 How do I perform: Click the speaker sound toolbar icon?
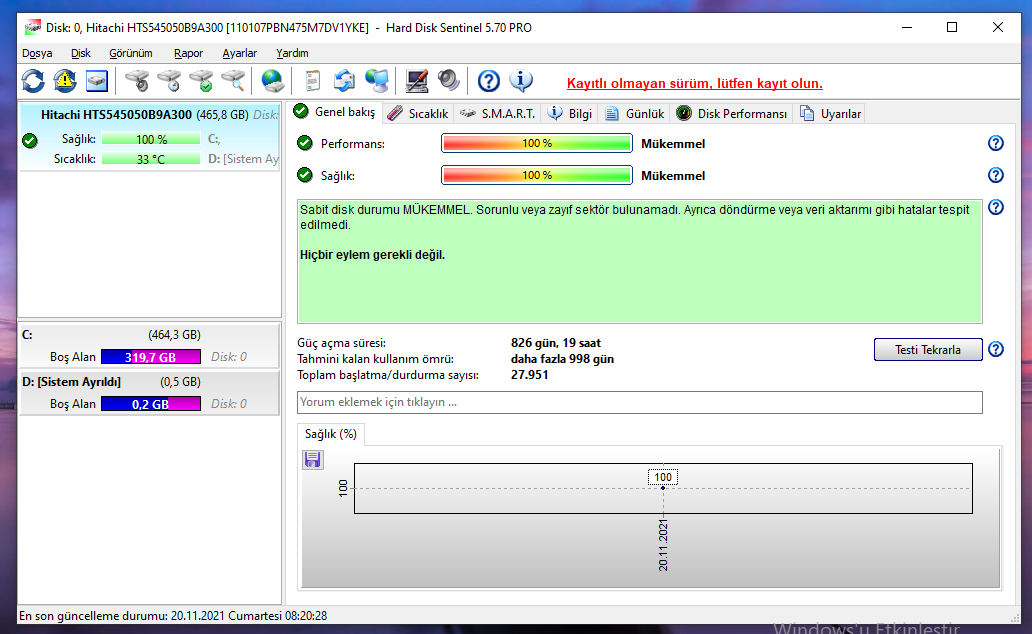point(448,81)
